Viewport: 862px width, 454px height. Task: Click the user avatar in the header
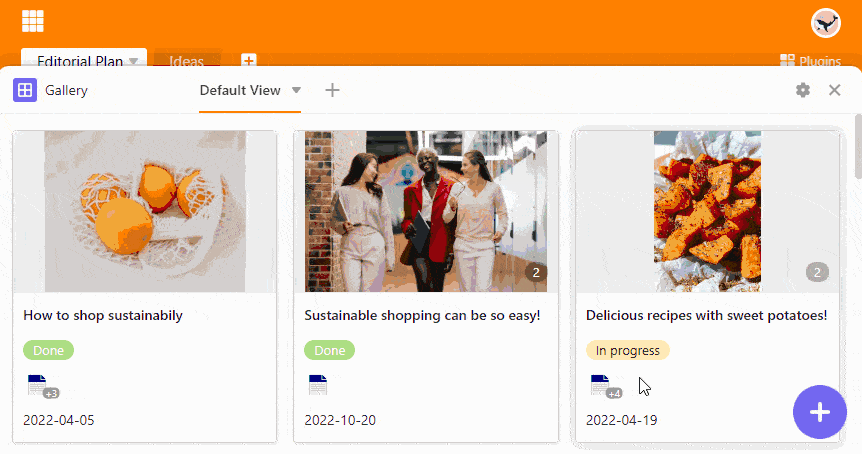(x=825, y=22)
